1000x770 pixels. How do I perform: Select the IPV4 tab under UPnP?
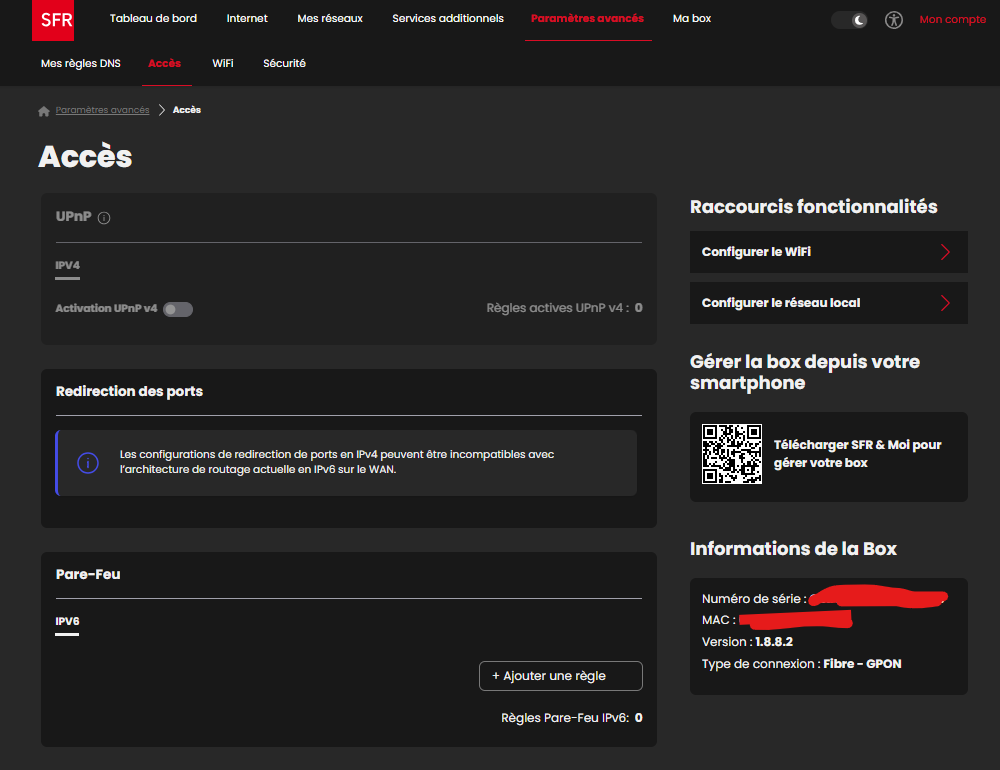[67, 266]
